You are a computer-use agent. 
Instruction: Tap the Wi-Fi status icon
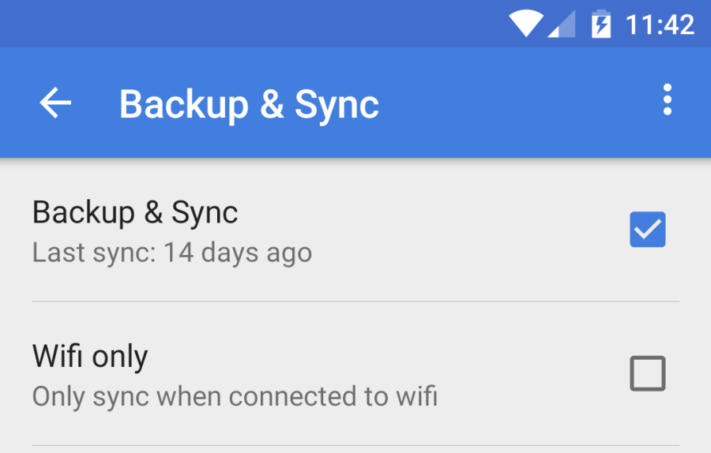coord(526,24)
